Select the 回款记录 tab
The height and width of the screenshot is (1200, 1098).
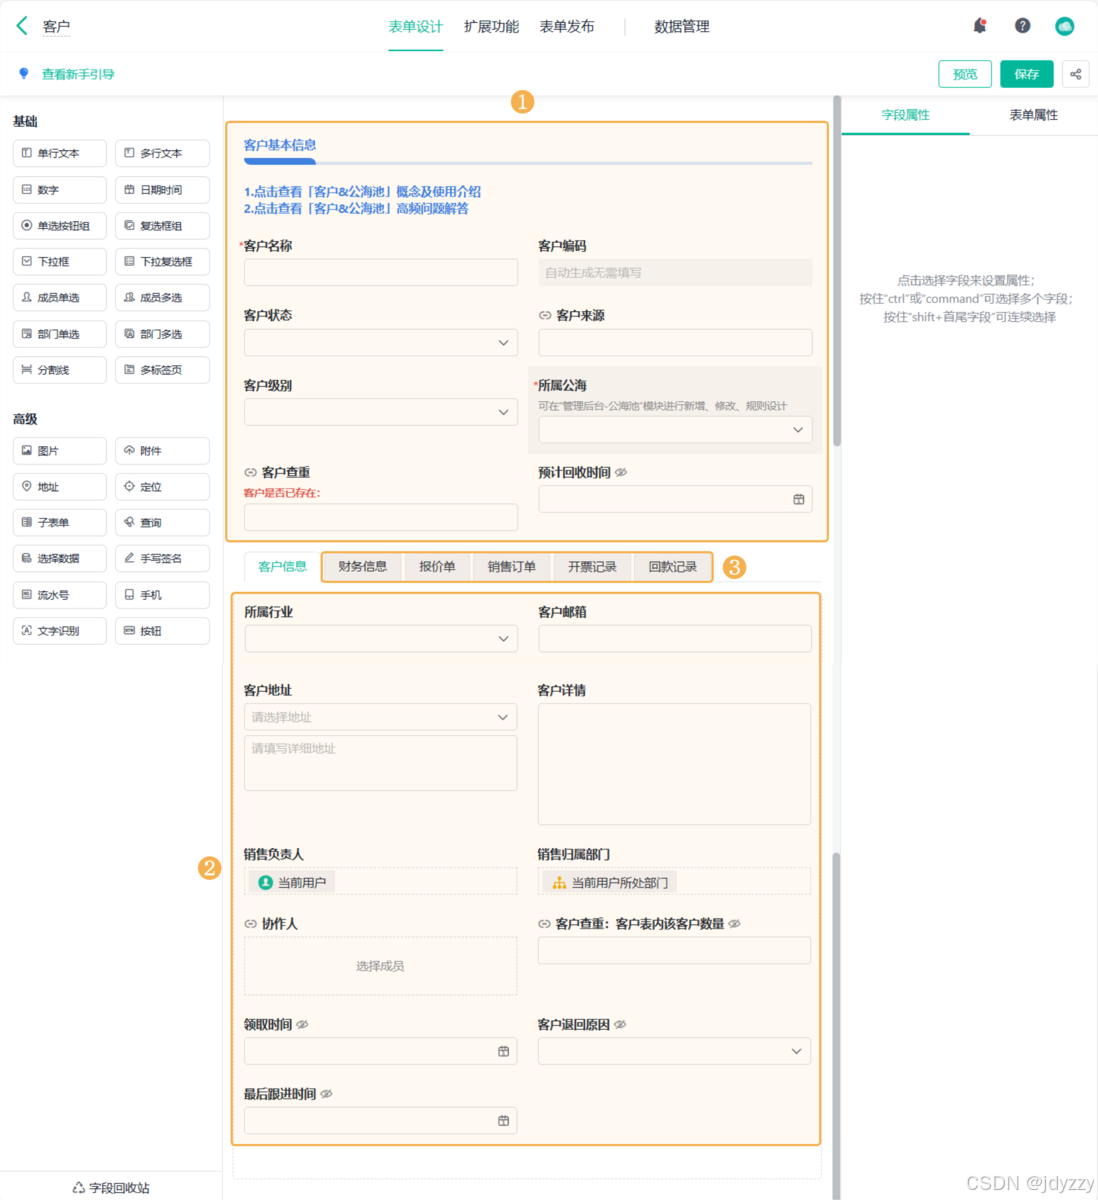672,567
